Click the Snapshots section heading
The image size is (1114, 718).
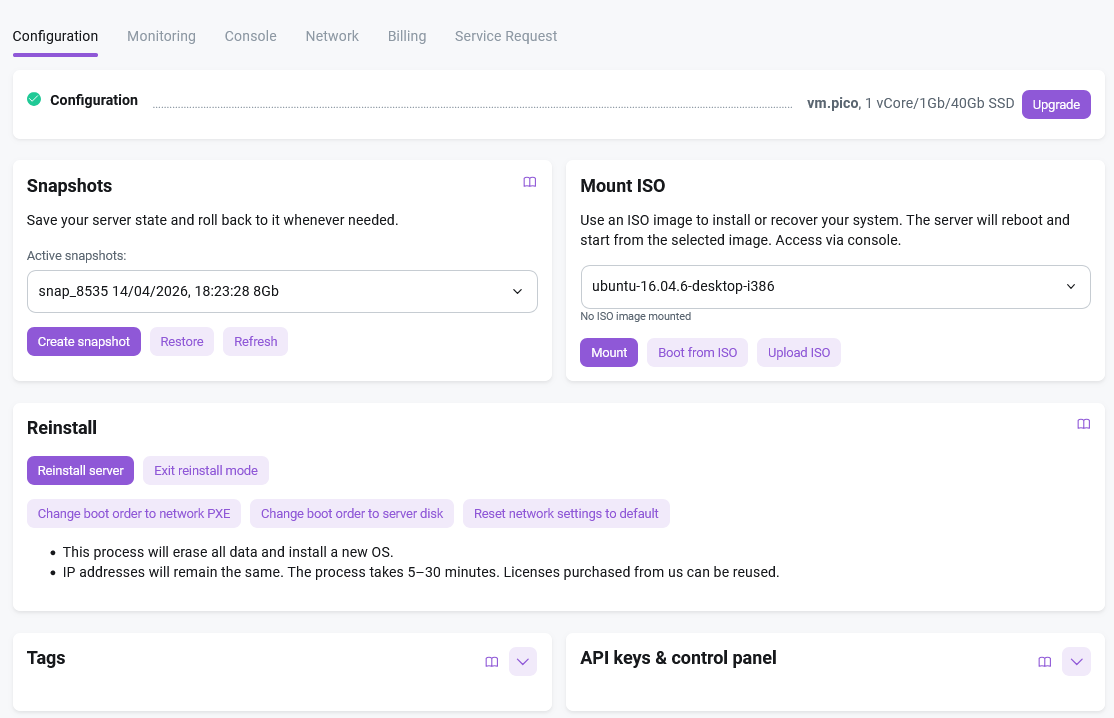pyautogui.click(x=70, y=186)
